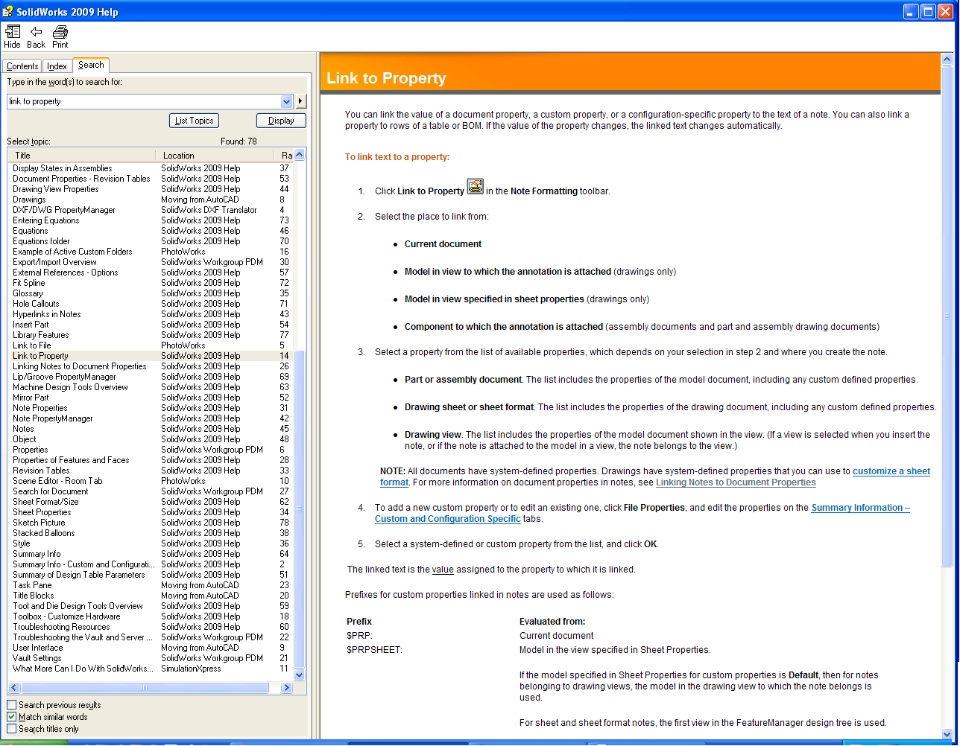Select Summary of Design Table Parameters topic
The width and height of the screenshot is (960, 746).
pos(79,575)
